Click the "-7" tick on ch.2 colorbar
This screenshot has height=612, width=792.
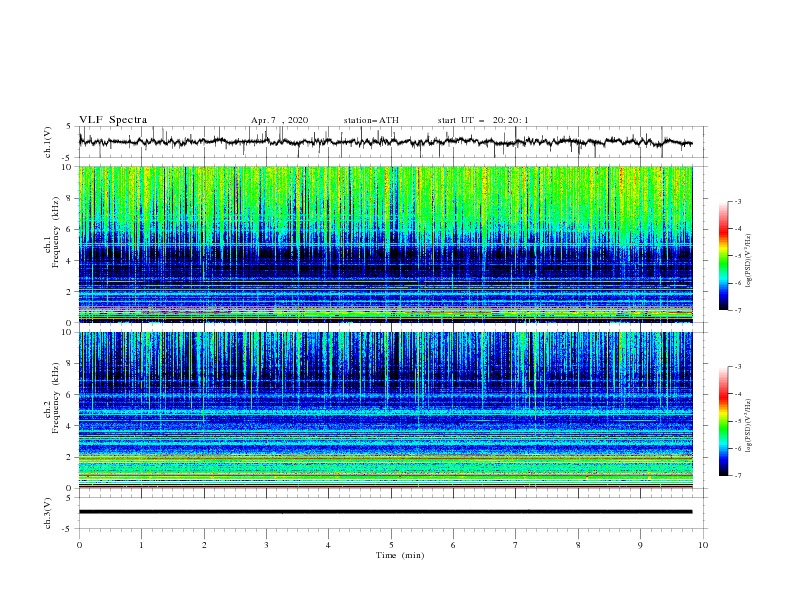pyautogui.click(x=737, y=475)
